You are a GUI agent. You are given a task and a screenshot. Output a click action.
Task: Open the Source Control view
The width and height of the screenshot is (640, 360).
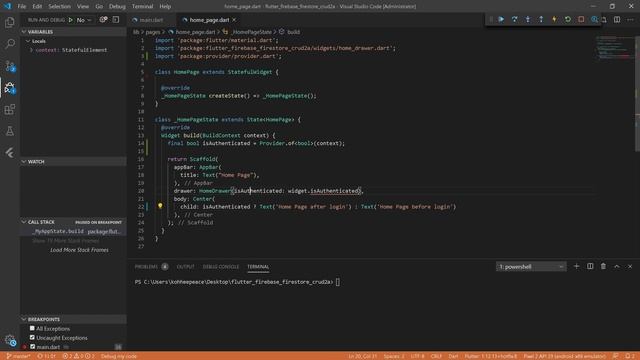[10, 66]
